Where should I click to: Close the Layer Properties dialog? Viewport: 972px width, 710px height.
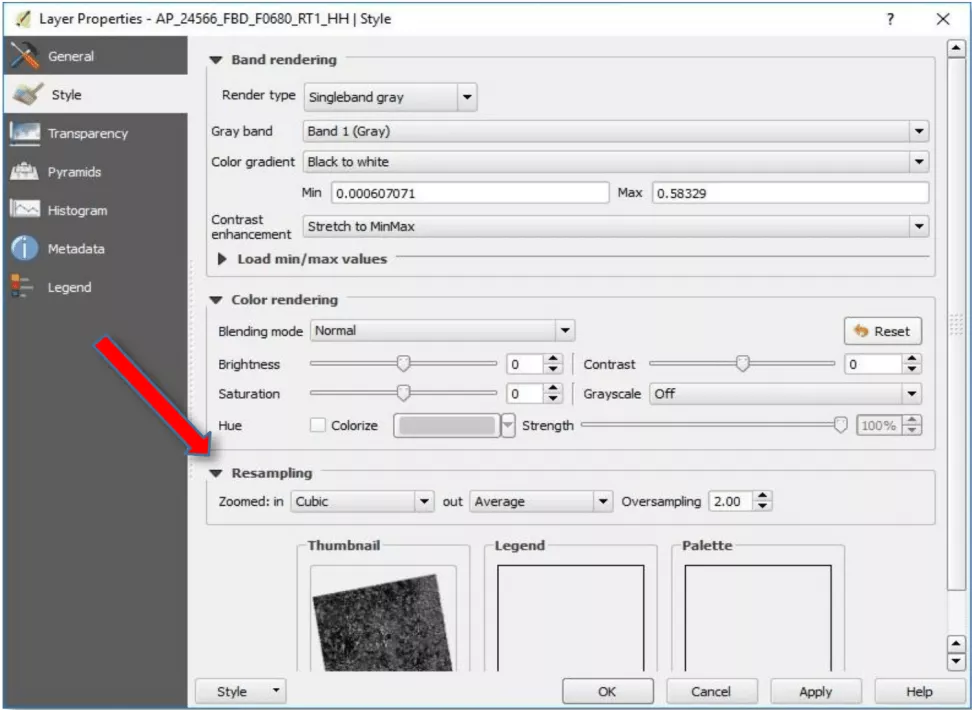943,19
